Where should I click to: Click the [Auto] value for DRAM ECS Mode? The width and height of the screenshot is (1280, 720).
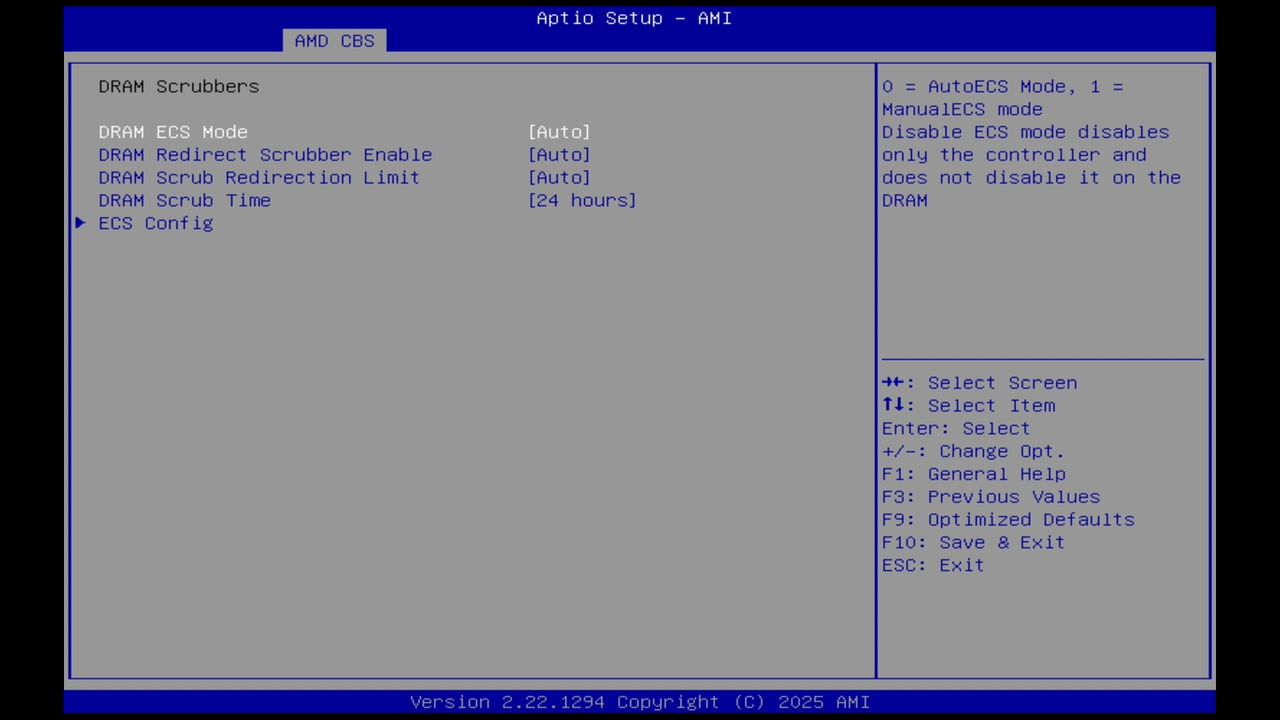[x=559, y=131]
